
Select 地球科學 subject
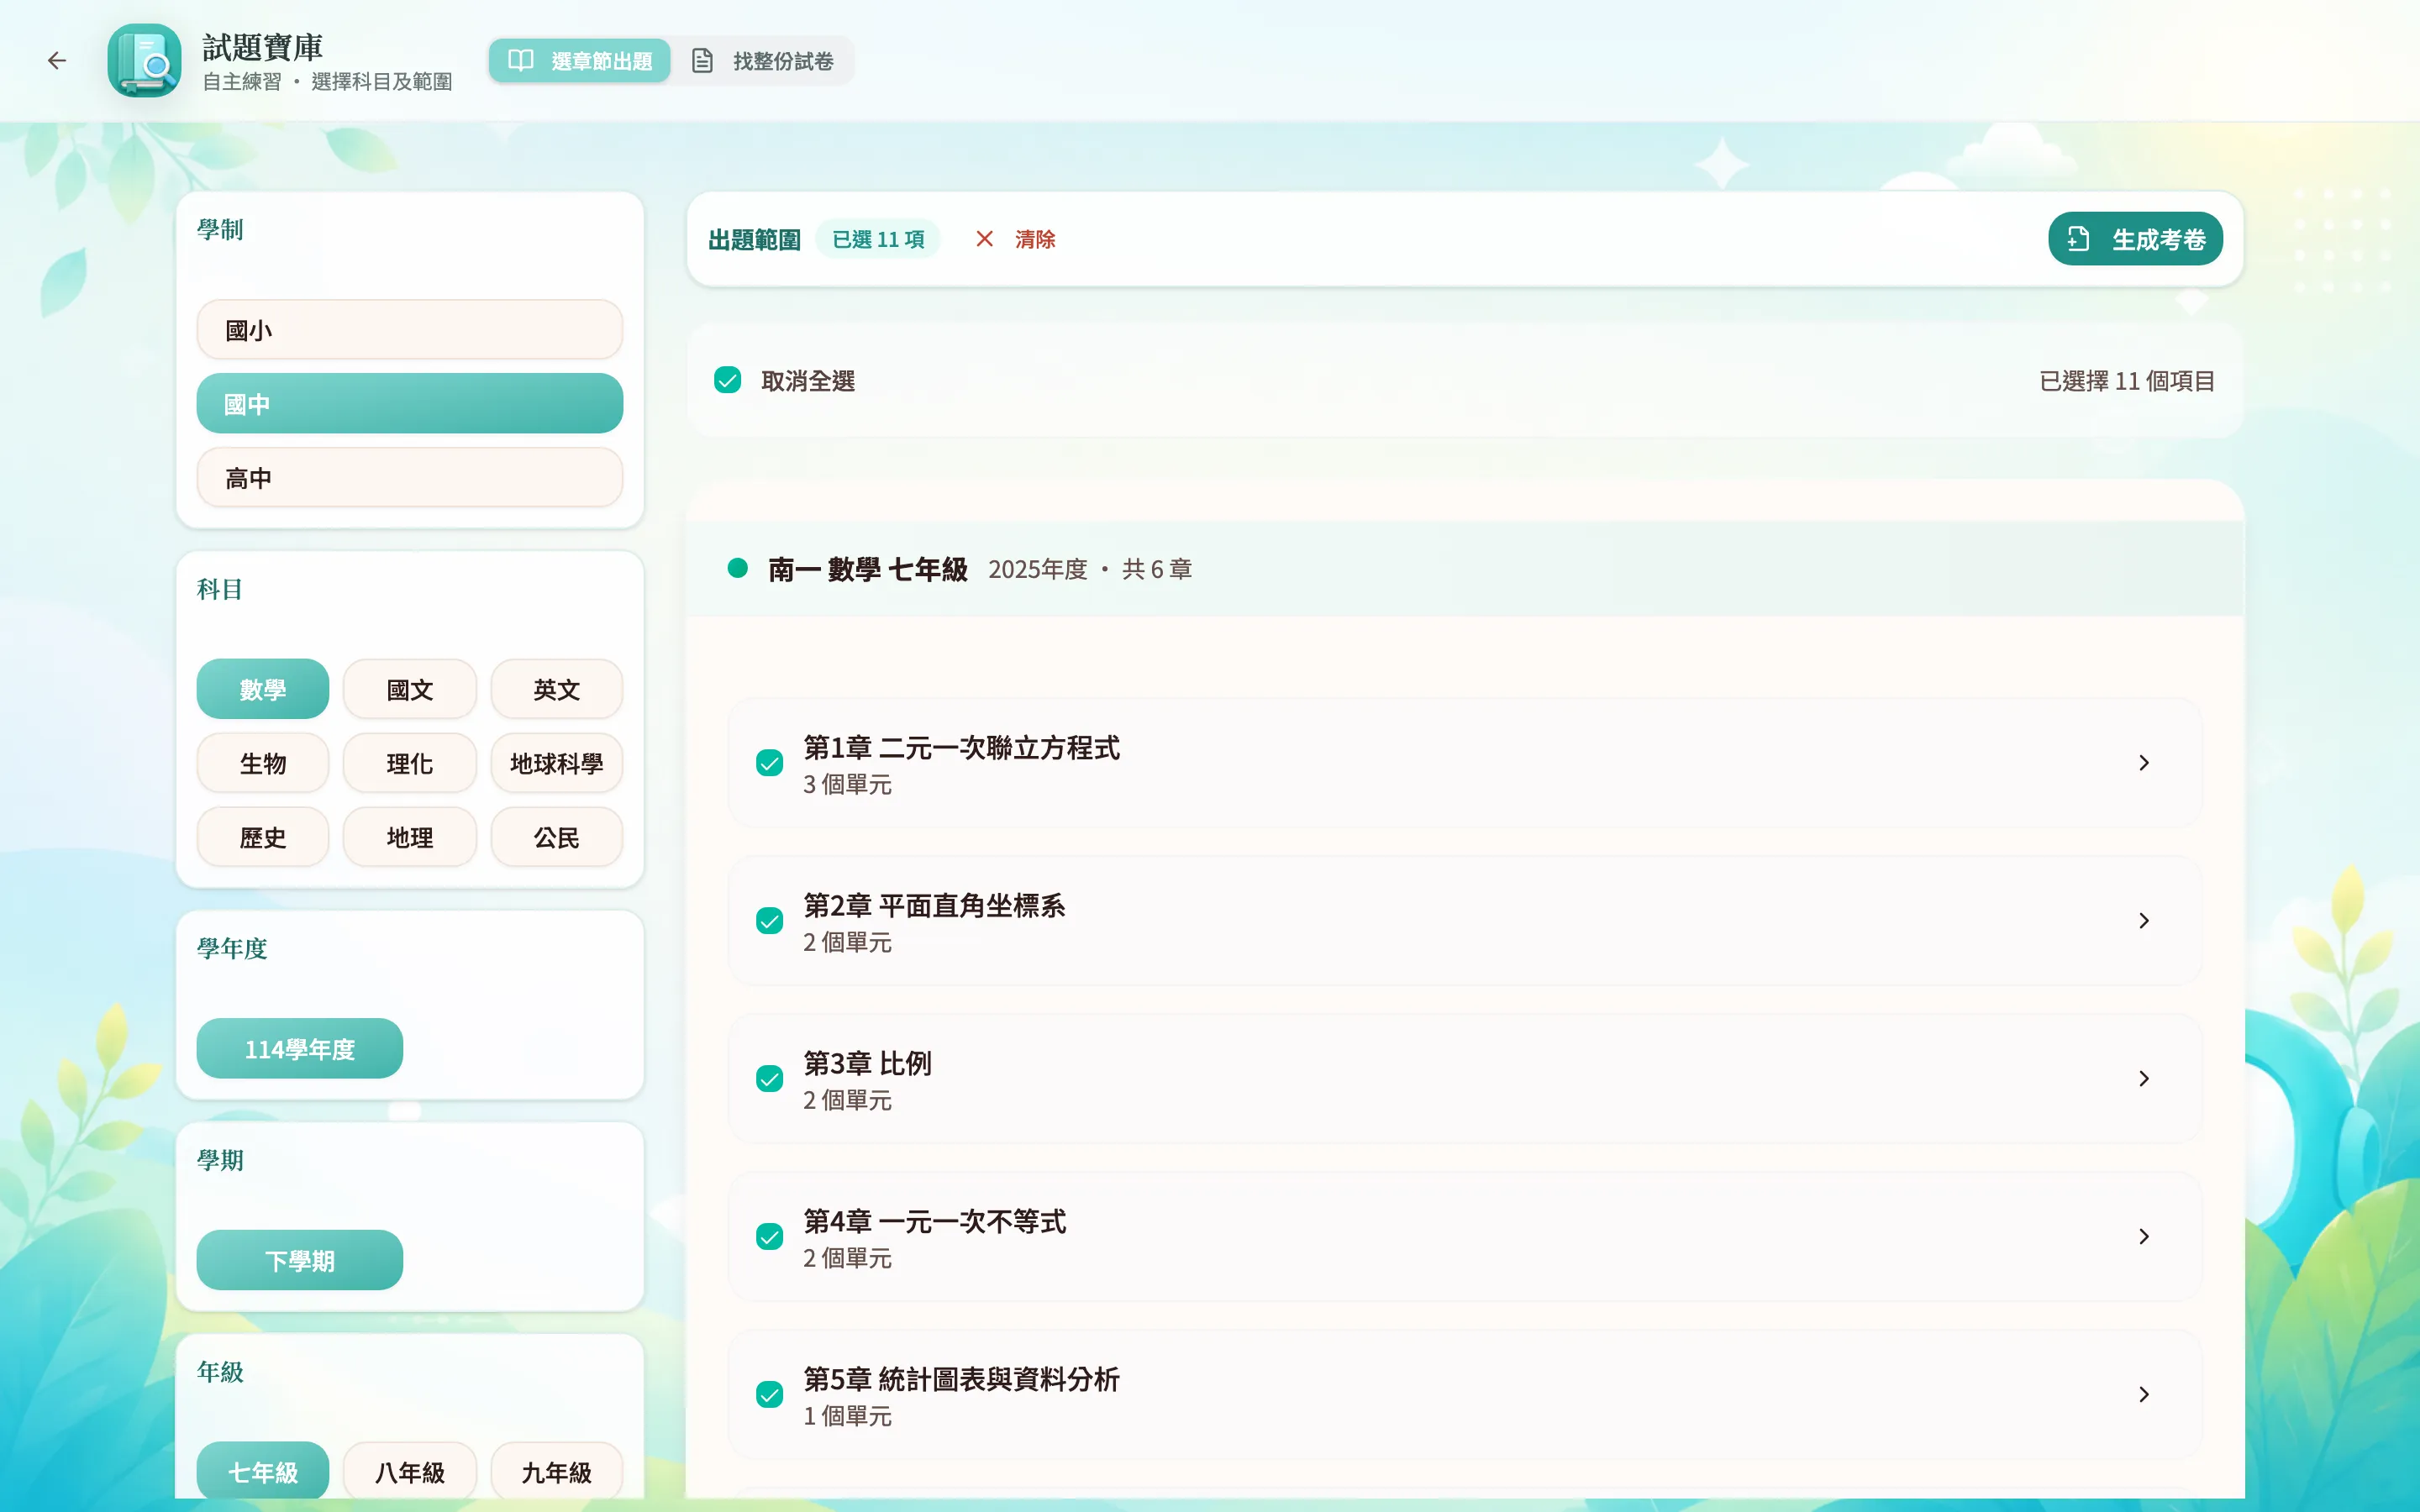[556, 763]
